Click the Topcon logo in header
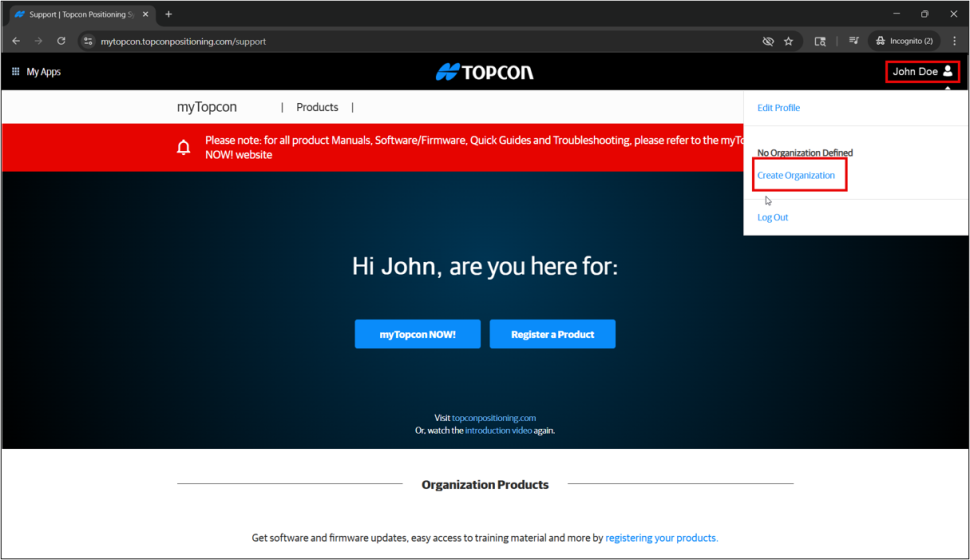The height and width of the screenshot is (560, 970). [x=485, y=72]
